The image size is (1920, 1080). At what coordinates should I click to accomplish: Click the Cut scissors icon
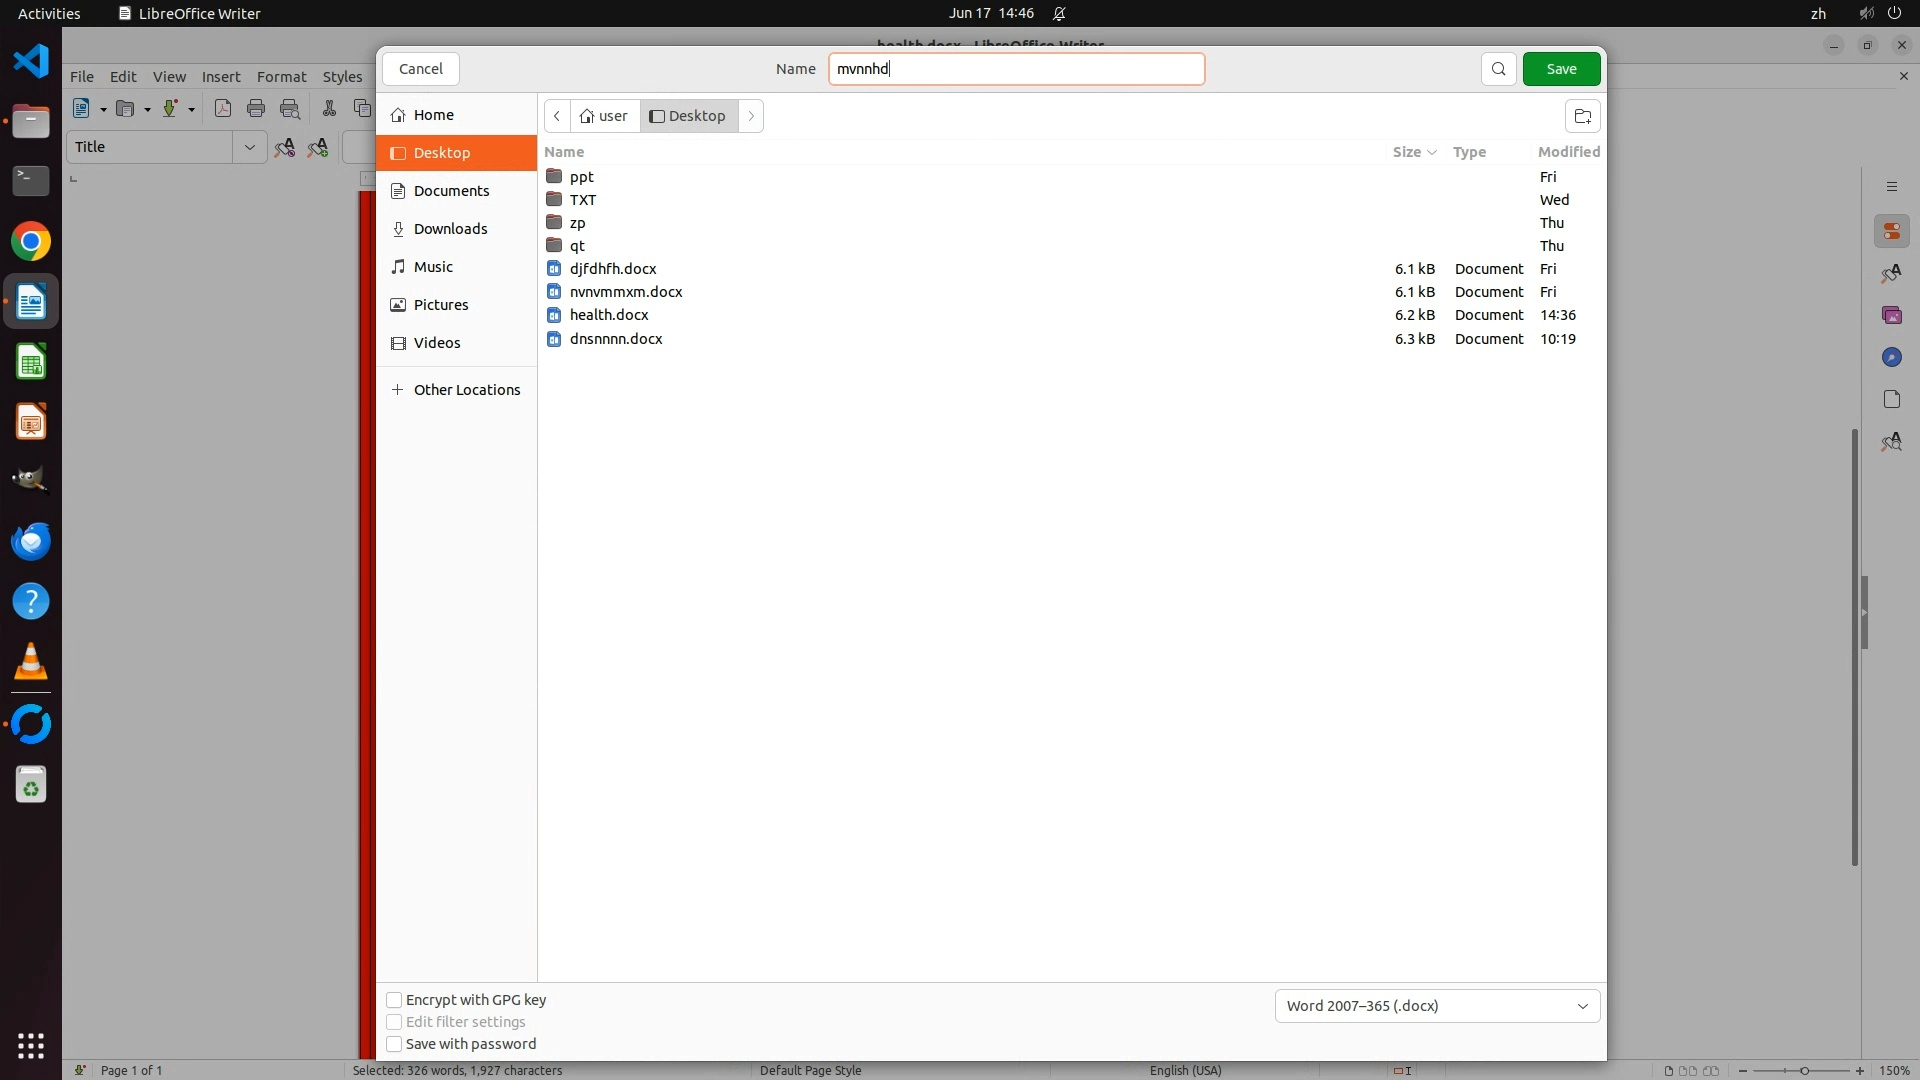click(329, 109)
